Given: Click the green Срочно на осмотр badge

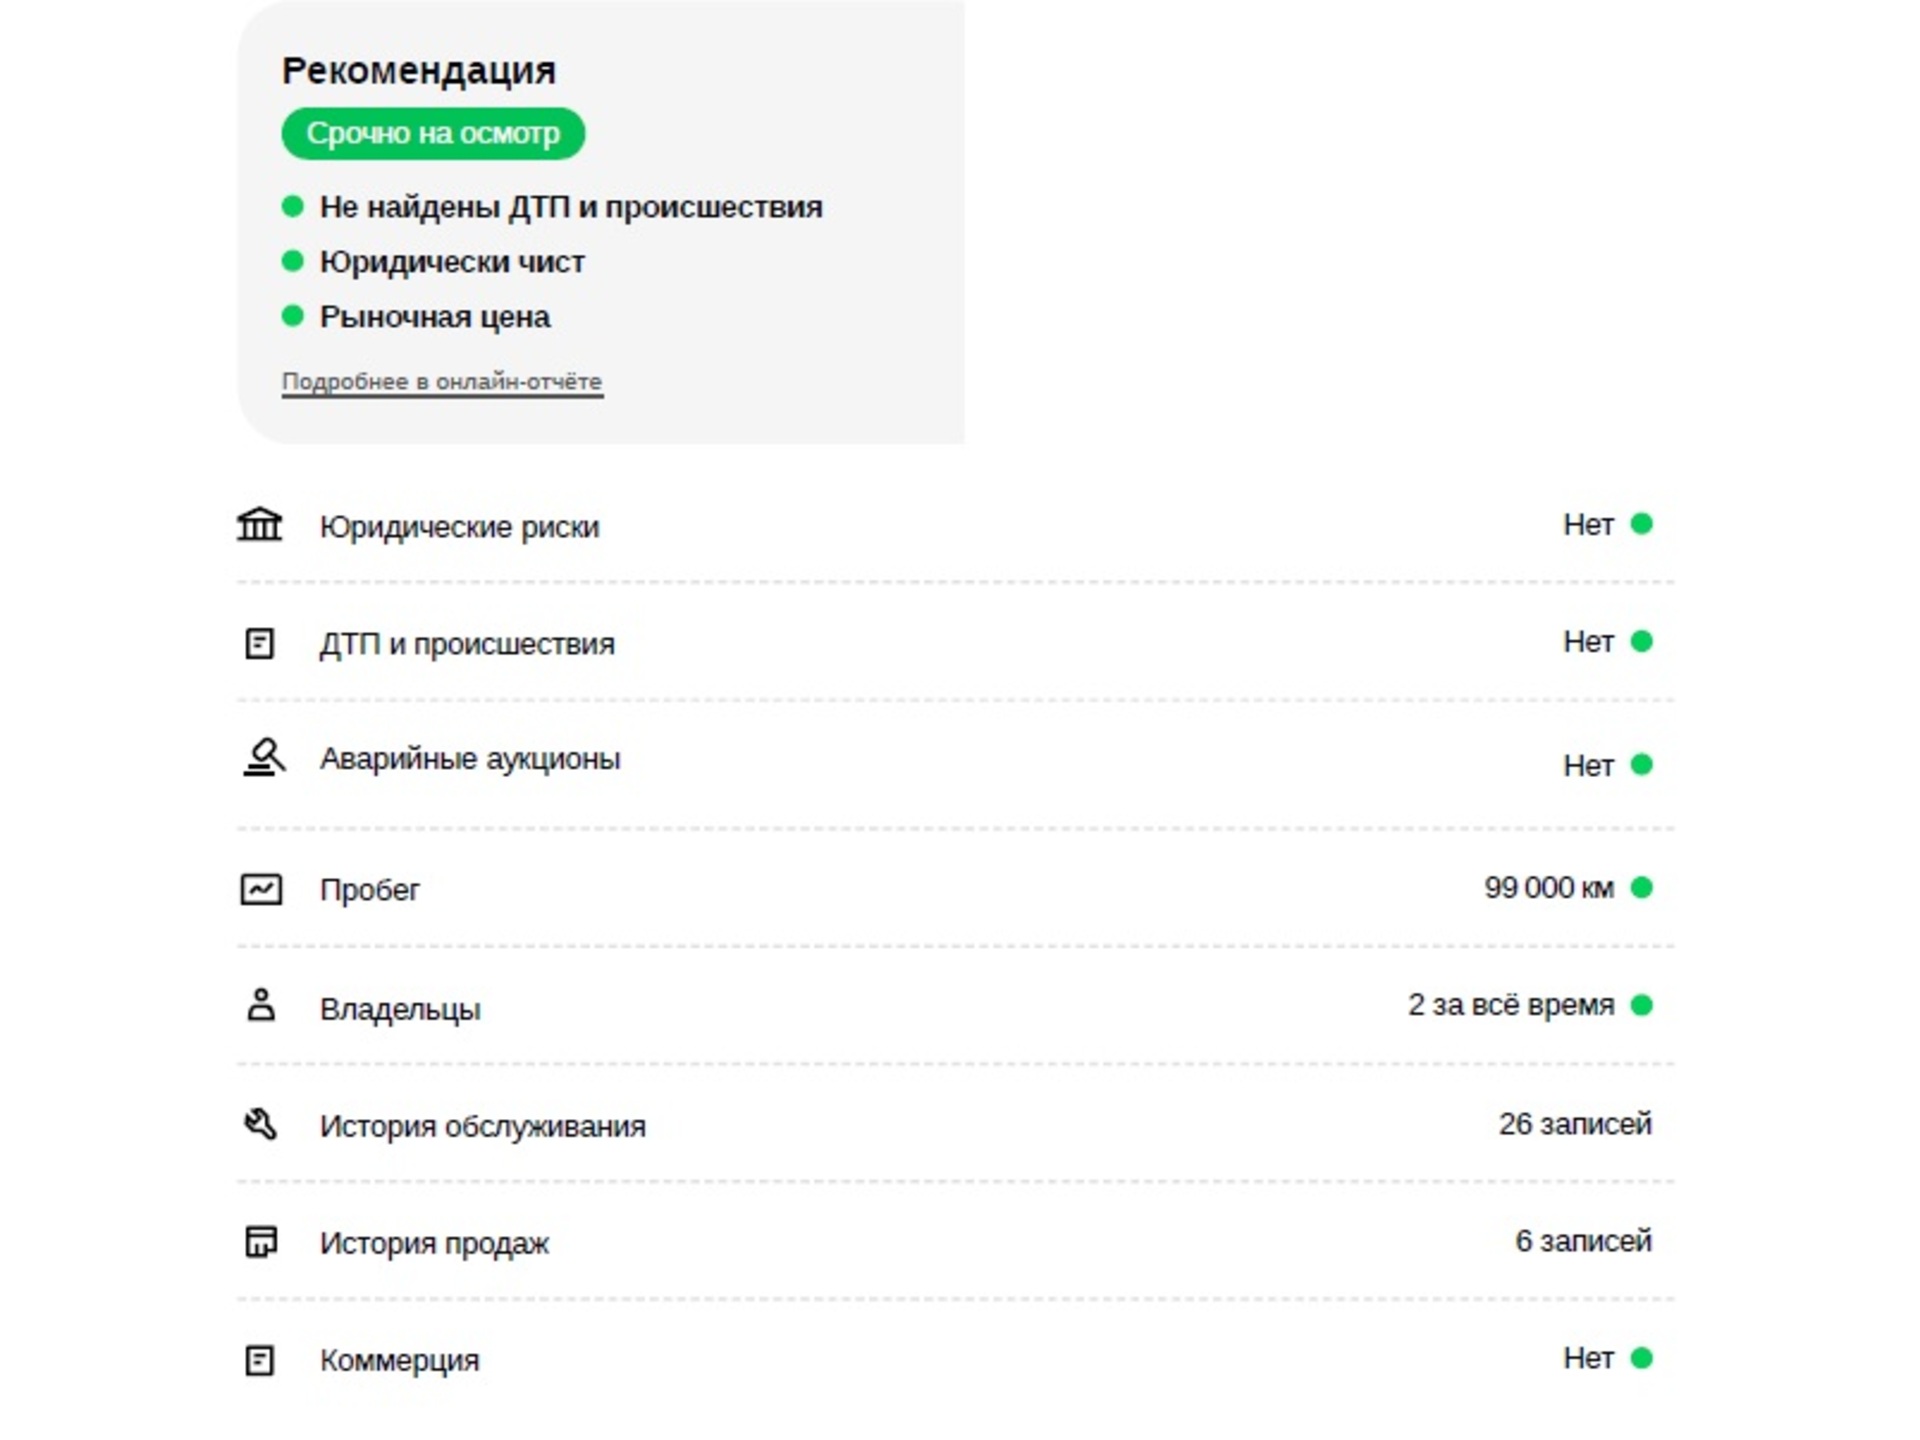Looking at the screenshot, I should [433, 133].
